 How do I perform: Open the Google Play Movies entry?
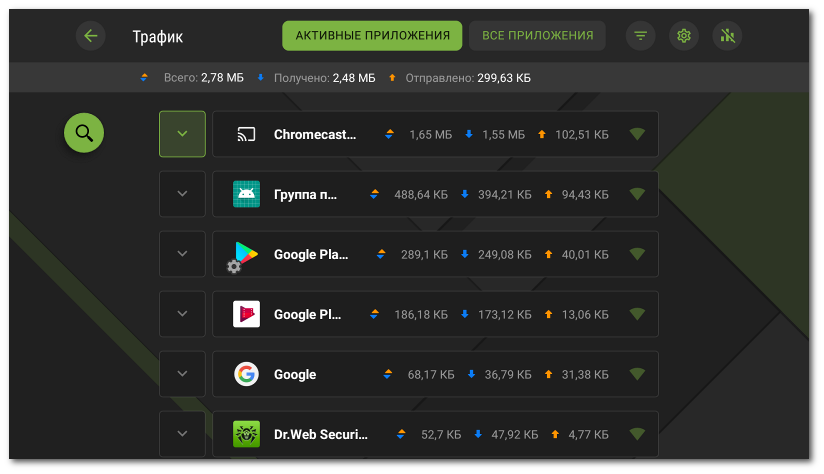click(x=435, y=314)
